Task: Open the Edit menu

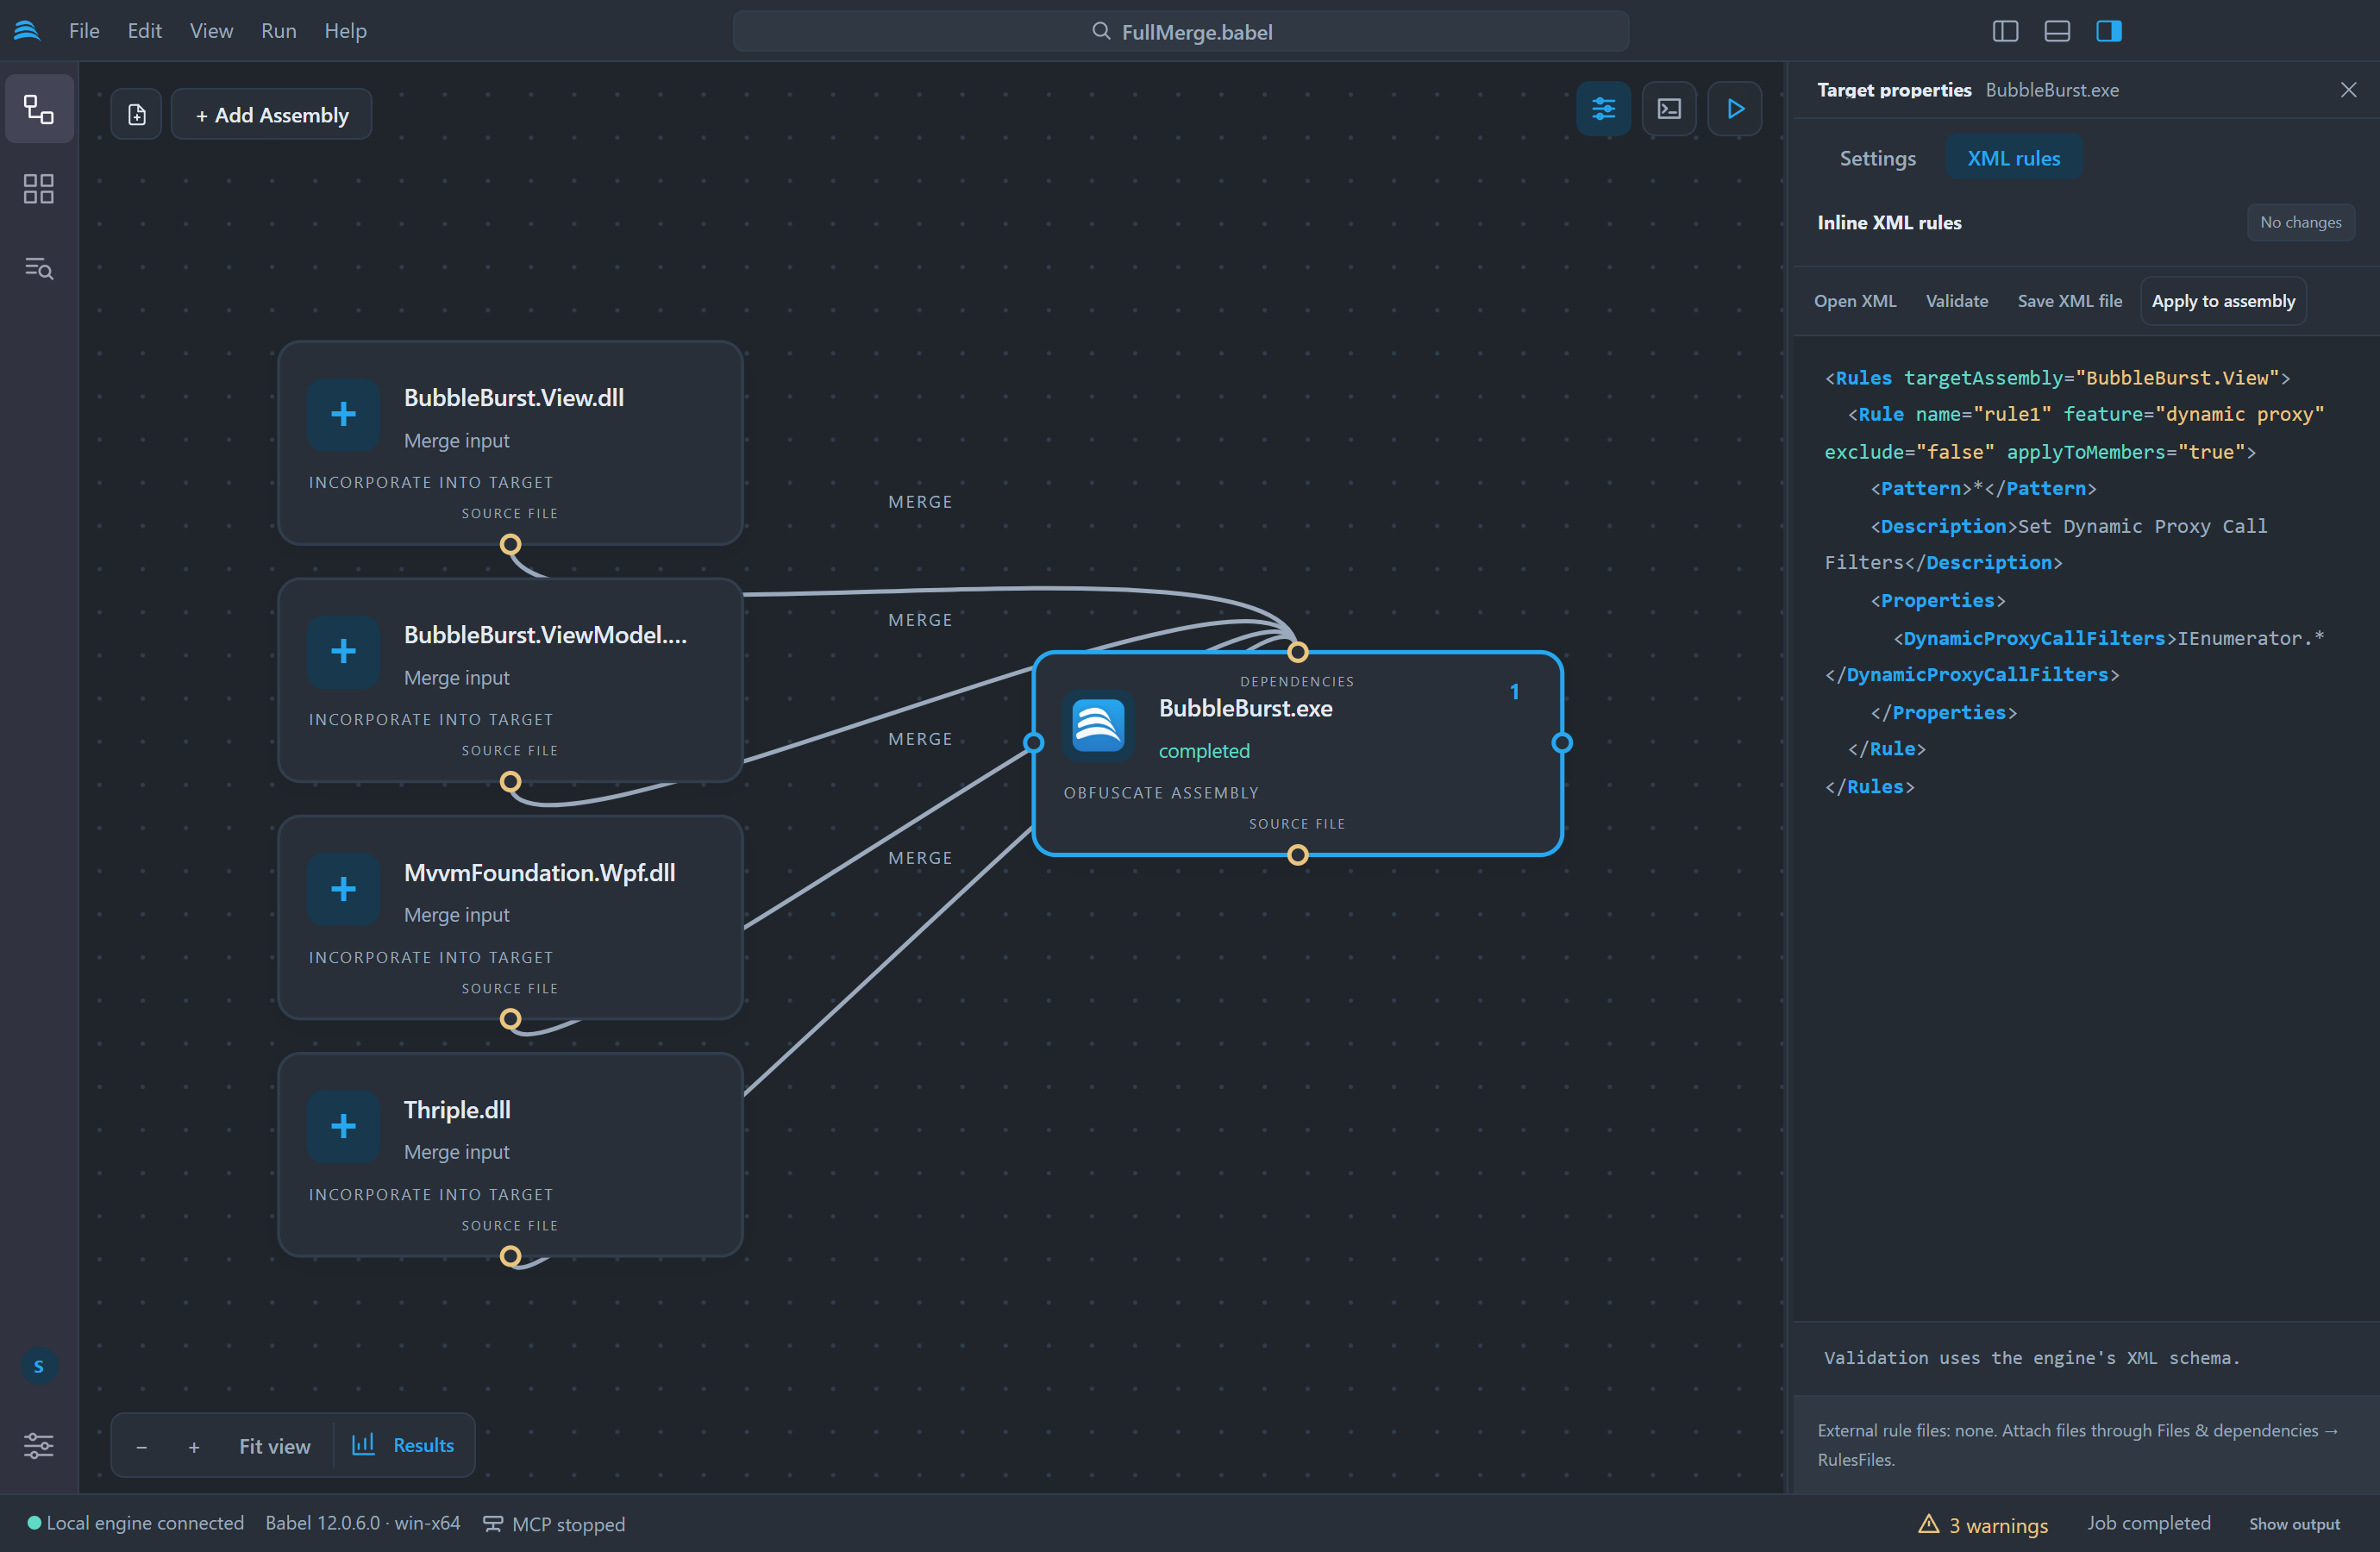Action: click(x=145, y=31)
